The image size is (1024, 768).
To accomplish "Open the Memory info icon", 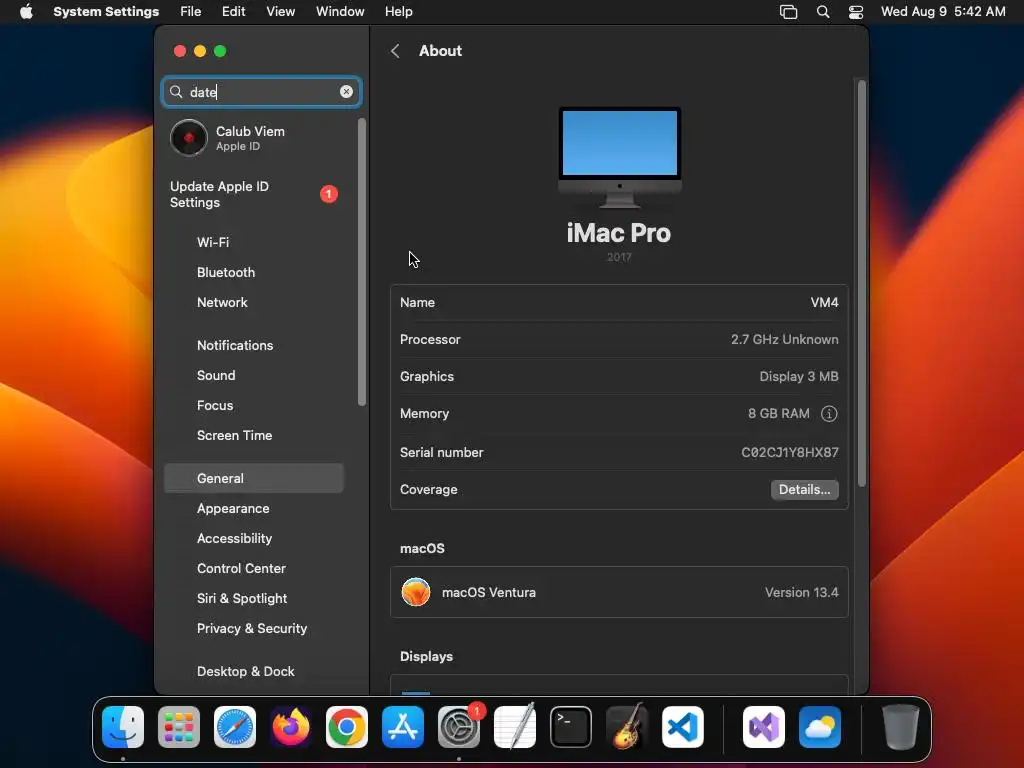I will (x=829, y=413).
